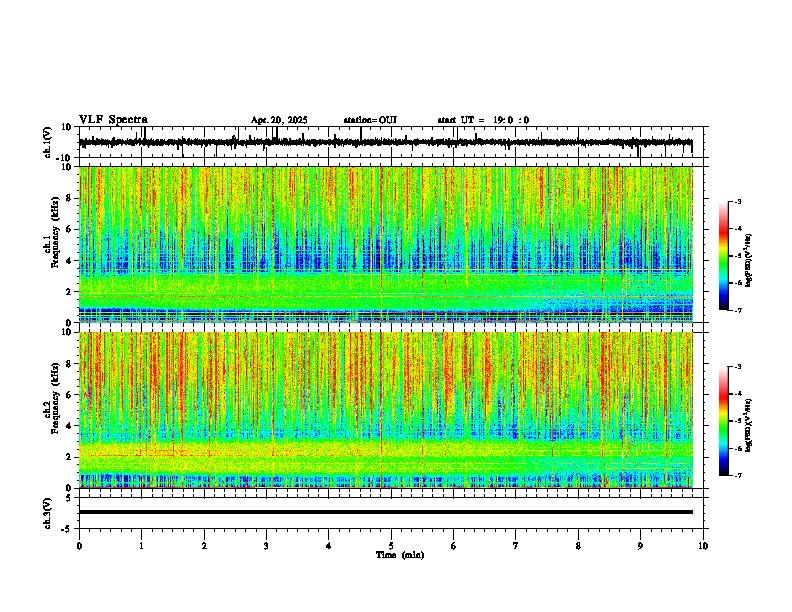Viewport: 792px width, 612px height.
Task: Click the "station=OUI" header label
Action: pyautogui.click(x=370, y=120)
